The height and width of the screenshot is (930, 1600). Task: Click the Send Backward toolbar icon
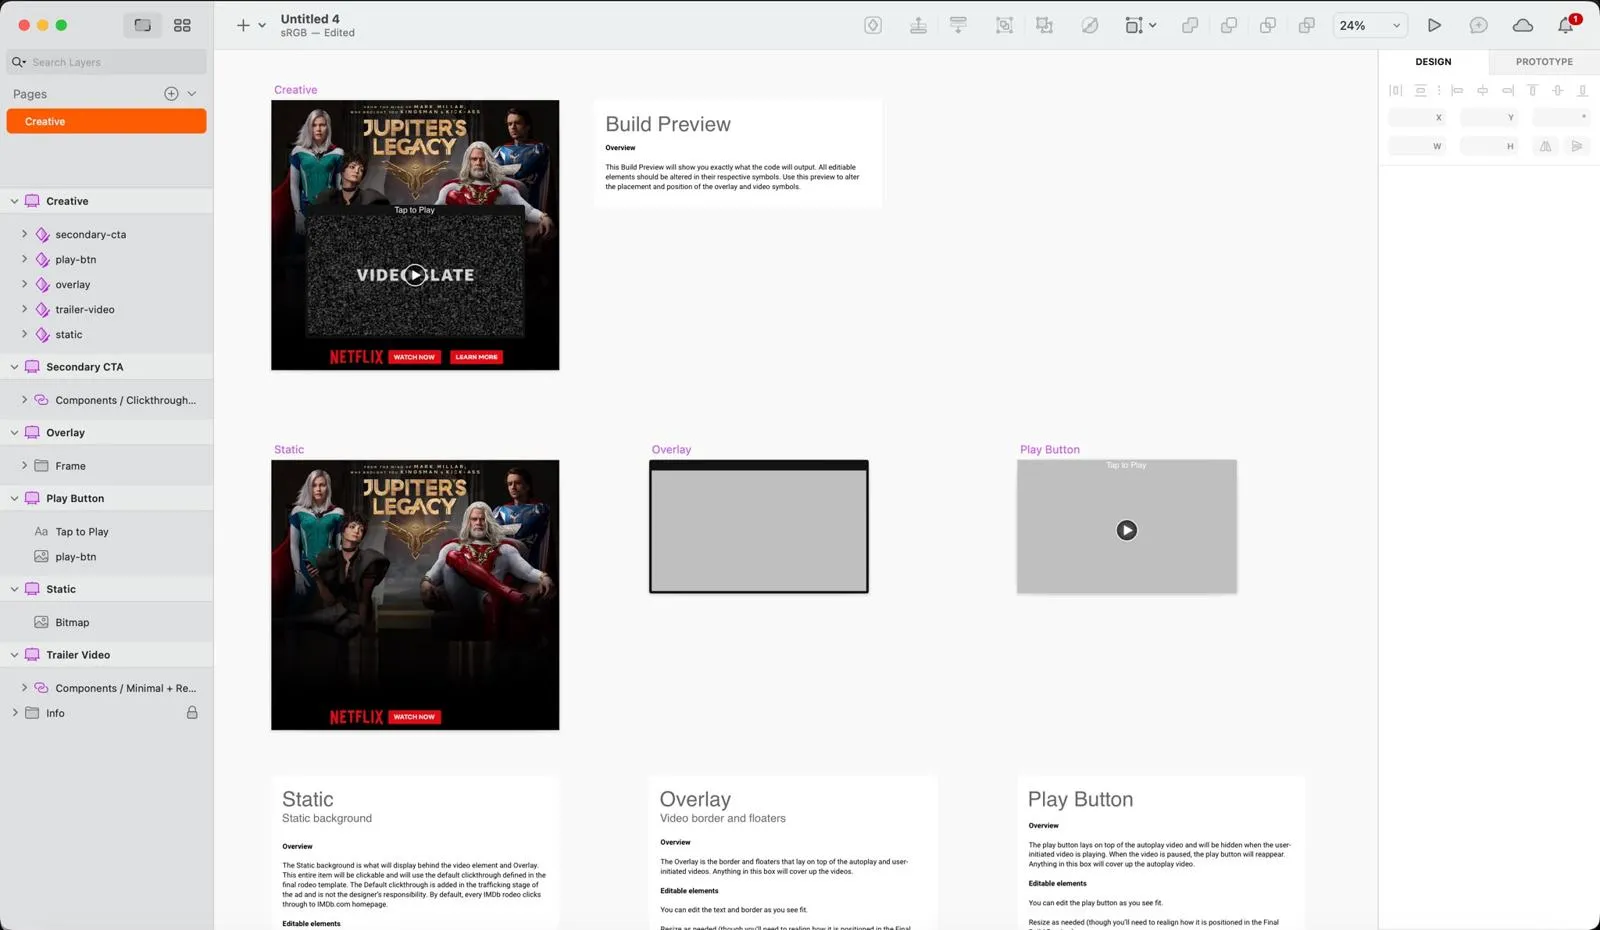pyautogui.click(x=958, y=25)
